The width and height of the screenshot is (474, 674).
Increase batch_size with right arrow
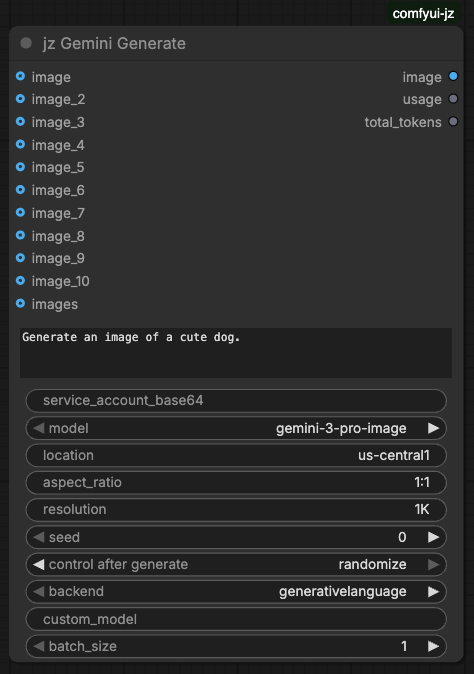(433, 646)
